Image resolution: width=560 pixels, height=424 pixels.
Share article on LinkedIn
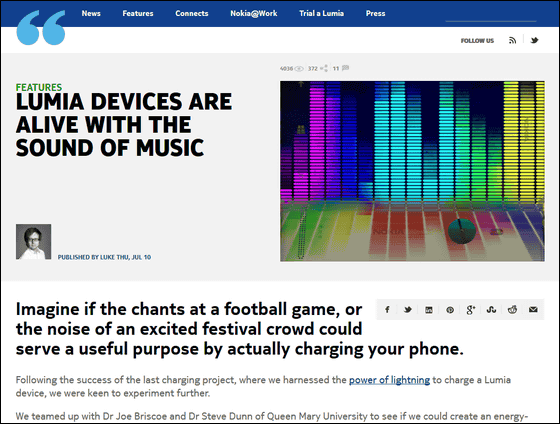[429, 310]
